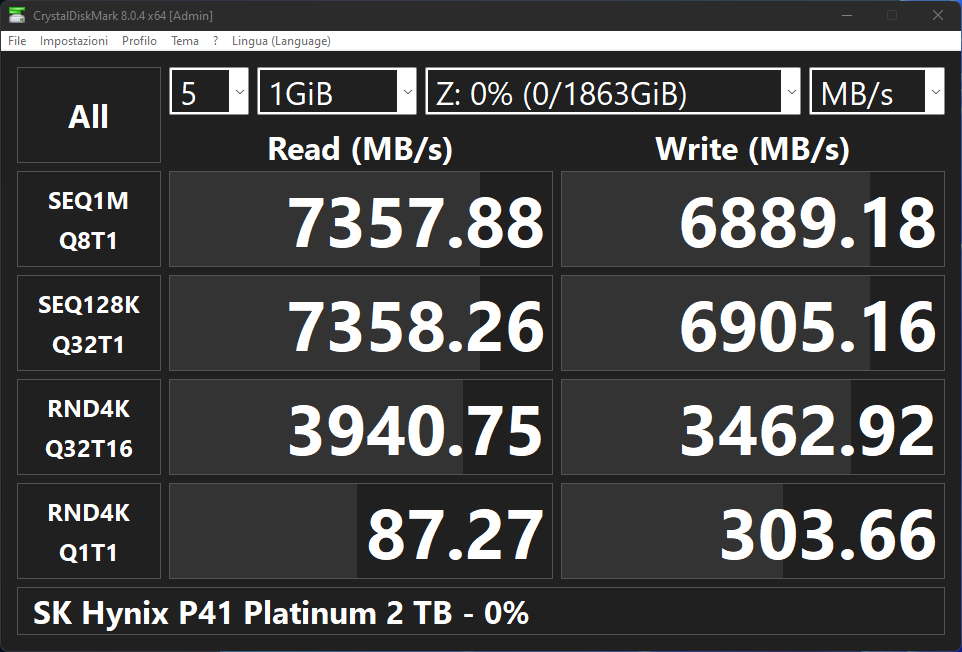
Task: Open the Profilo menu
Action: [139, 41]
